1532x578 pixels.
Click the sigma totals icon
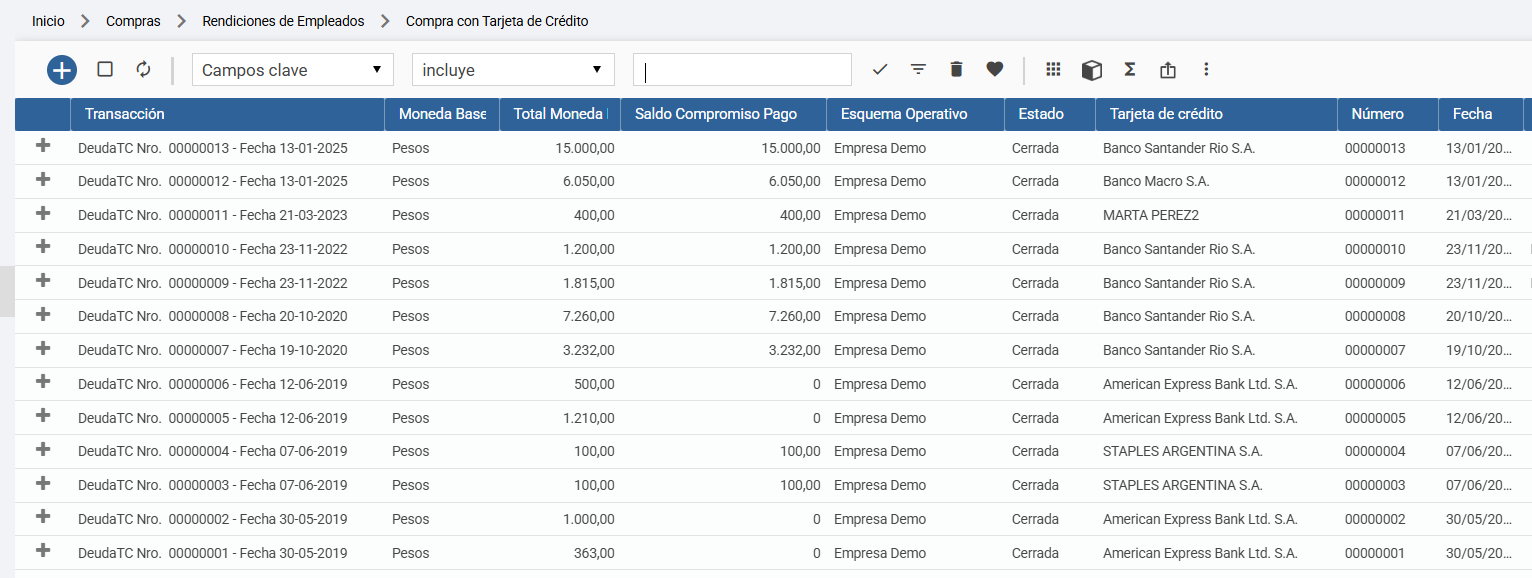click(x=1130, y=69)
